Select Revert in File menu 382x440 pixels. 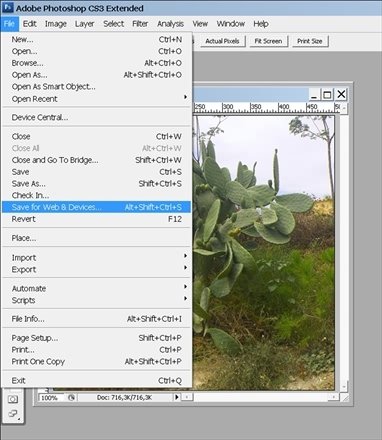97,219
